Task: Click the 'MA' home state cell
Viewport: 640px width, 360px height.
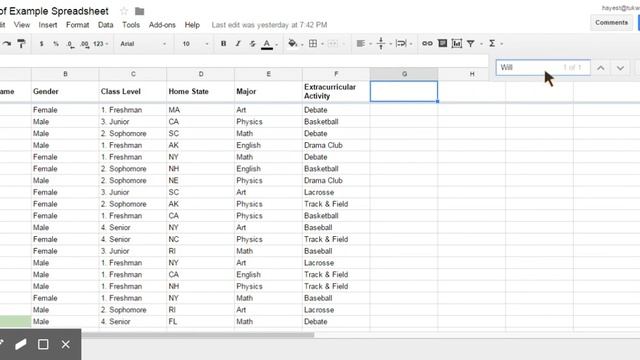Action: 200,110
